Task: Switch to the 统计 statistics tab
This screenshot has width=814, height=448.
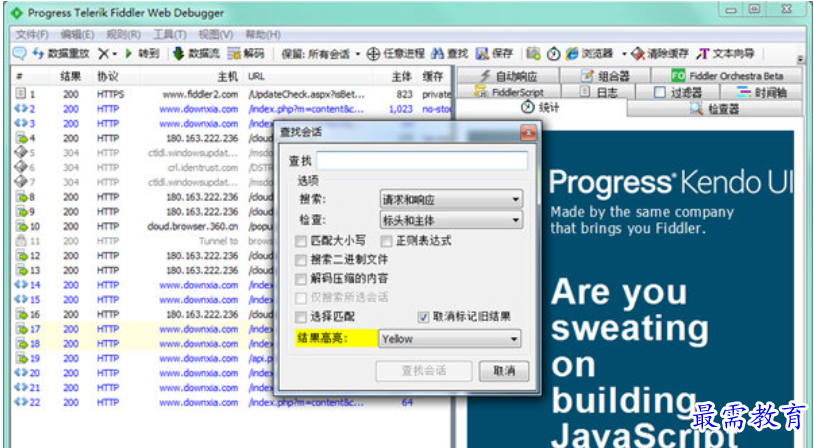Action: (540, 107)
